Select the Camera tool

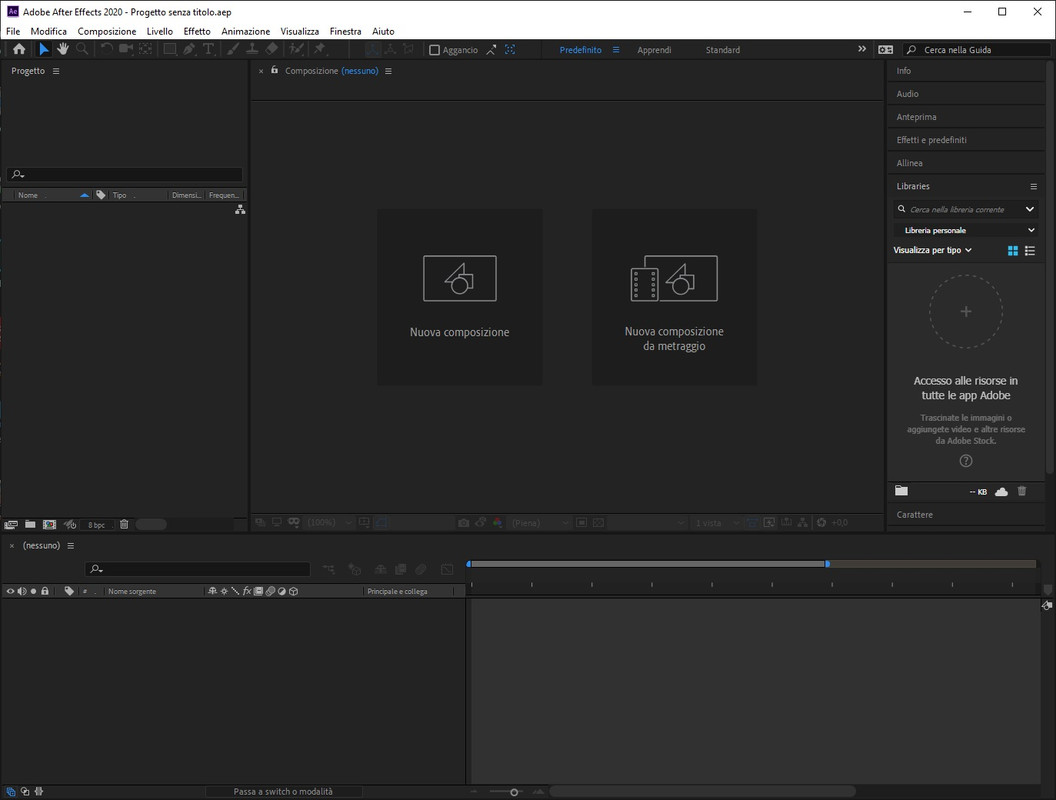point(126,49)
